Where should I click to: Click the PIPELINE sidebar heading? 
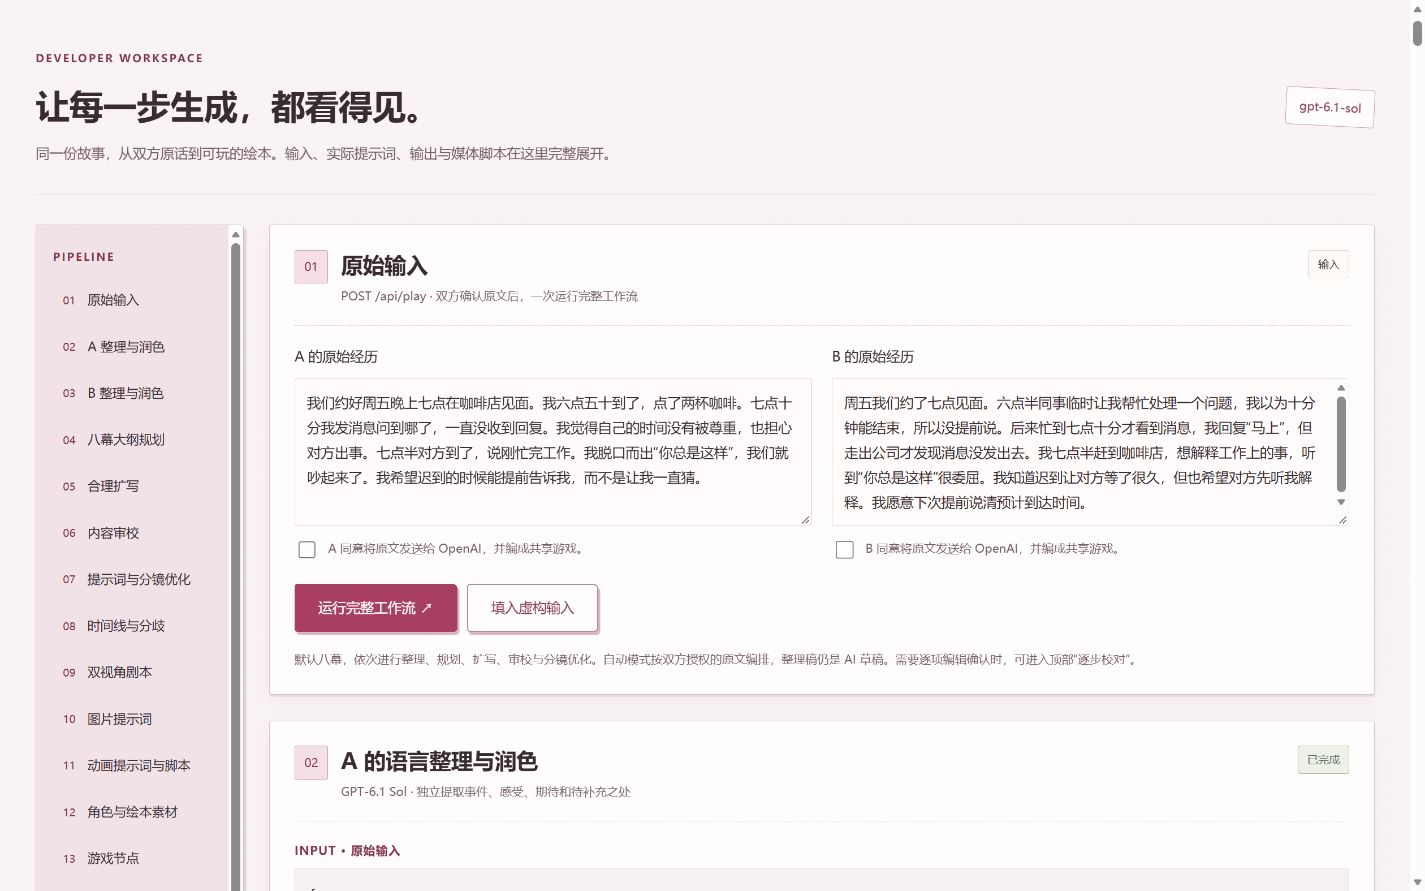coord(84,257)
